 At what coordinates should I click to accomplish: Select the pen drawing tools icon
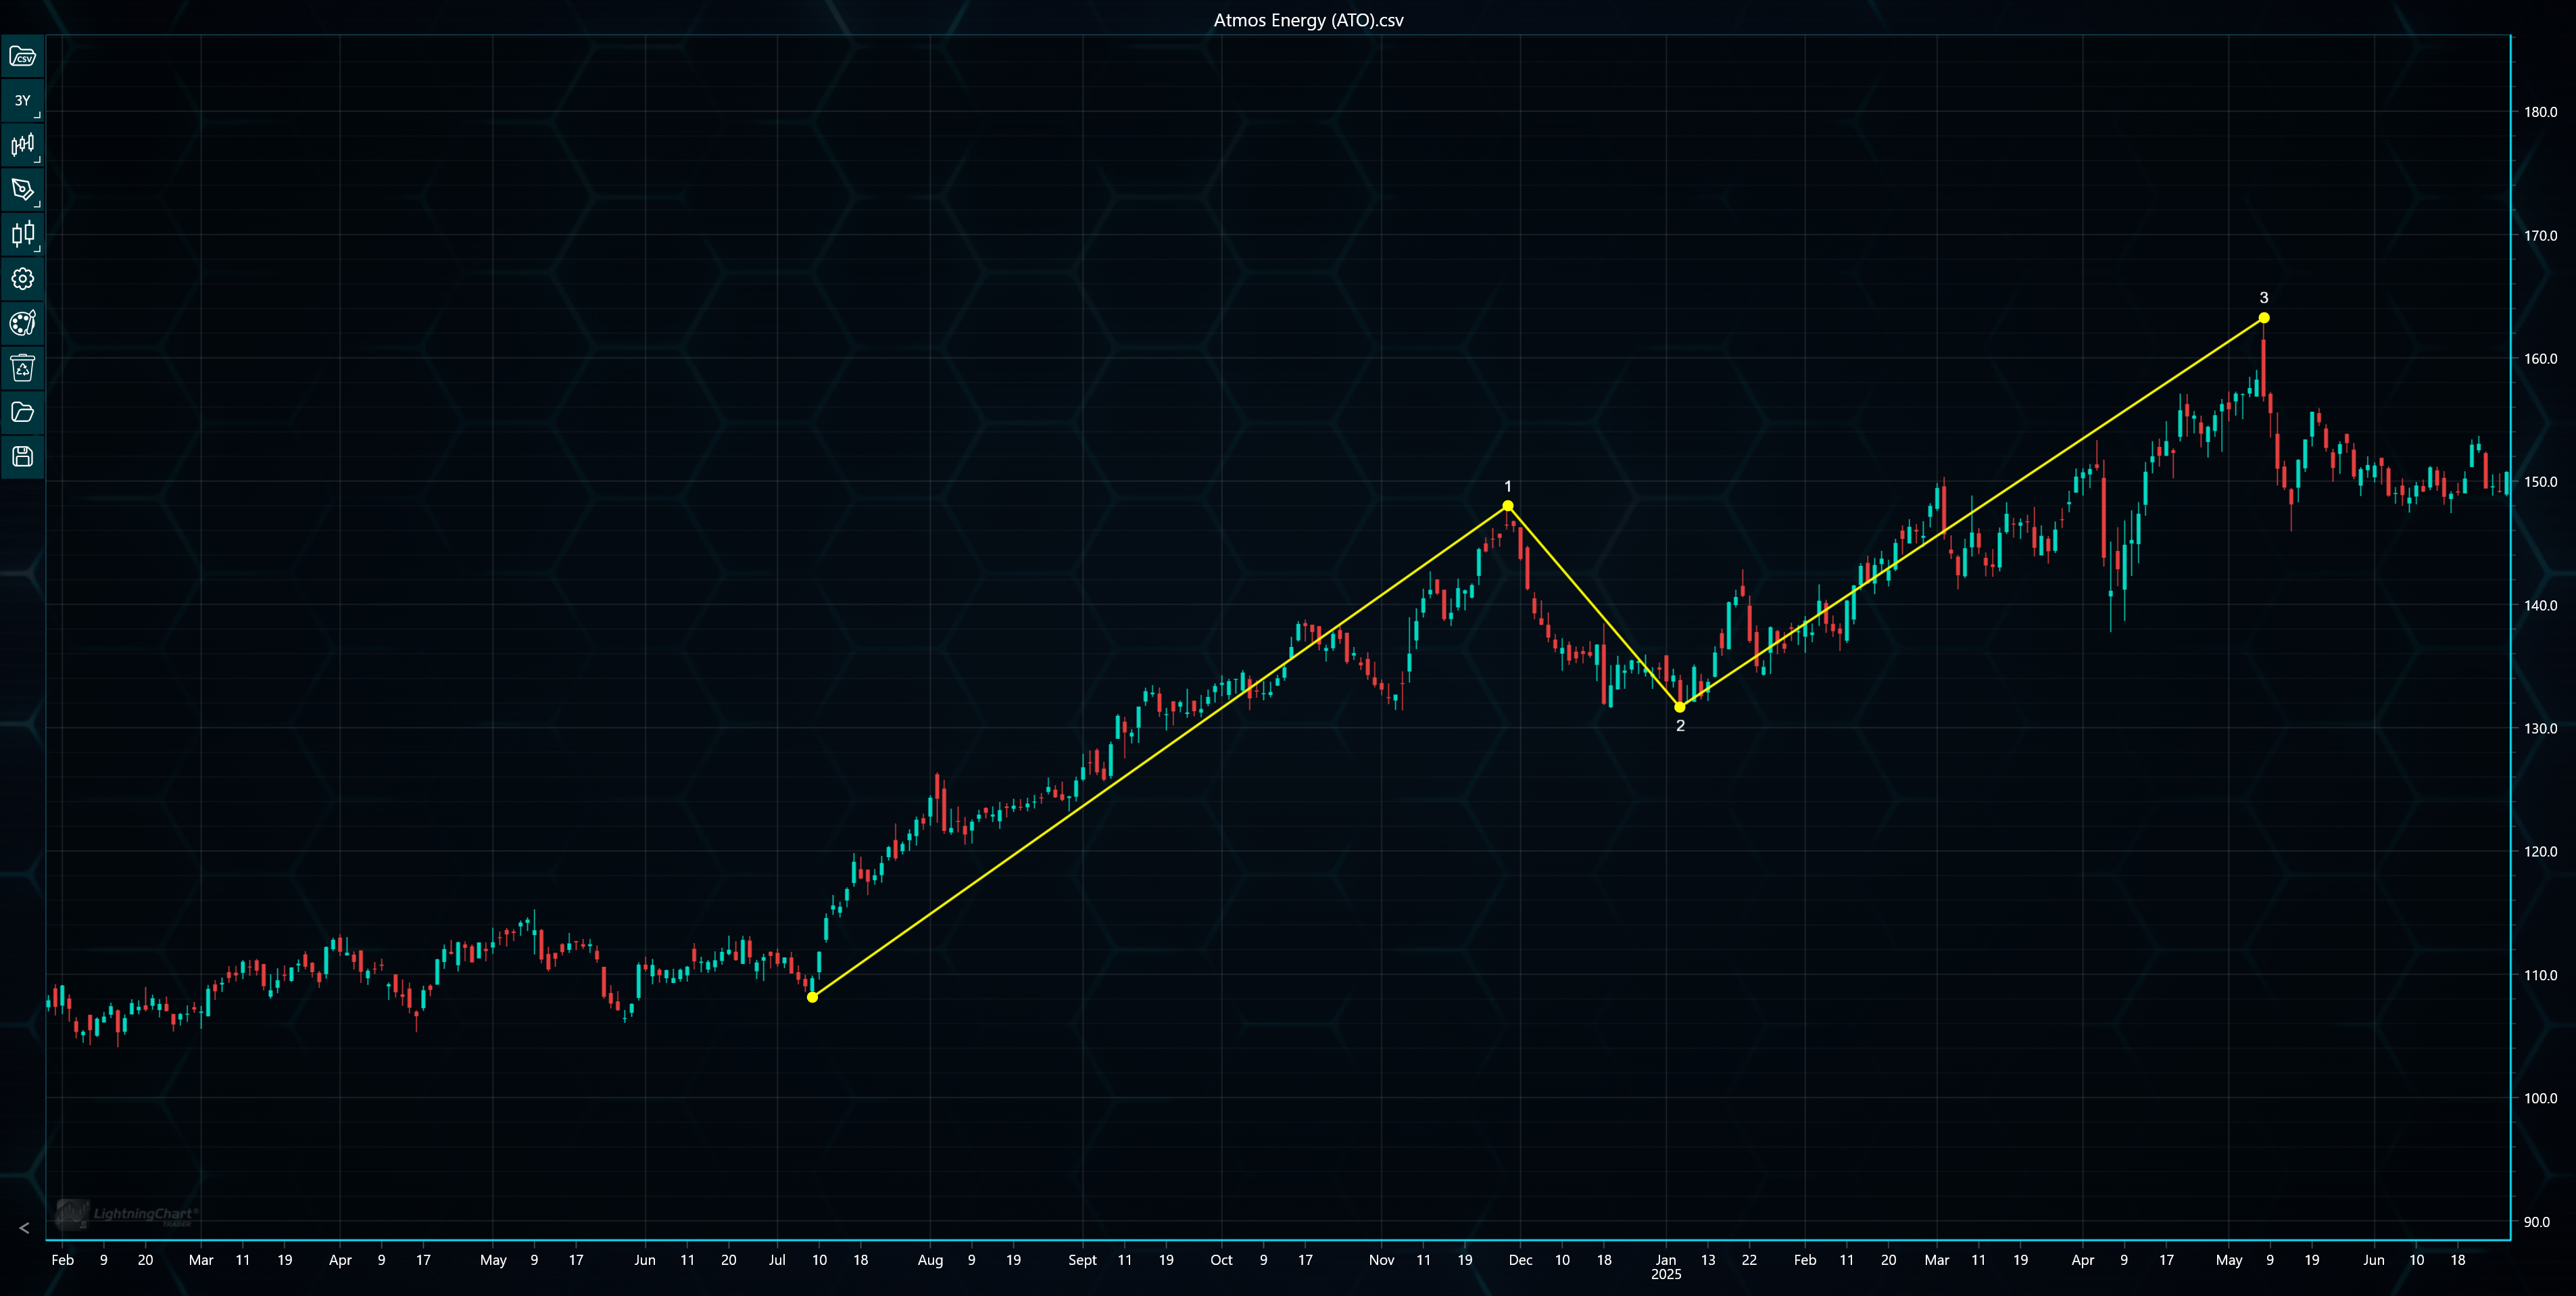pyautogui.click(x=22, y=190)
